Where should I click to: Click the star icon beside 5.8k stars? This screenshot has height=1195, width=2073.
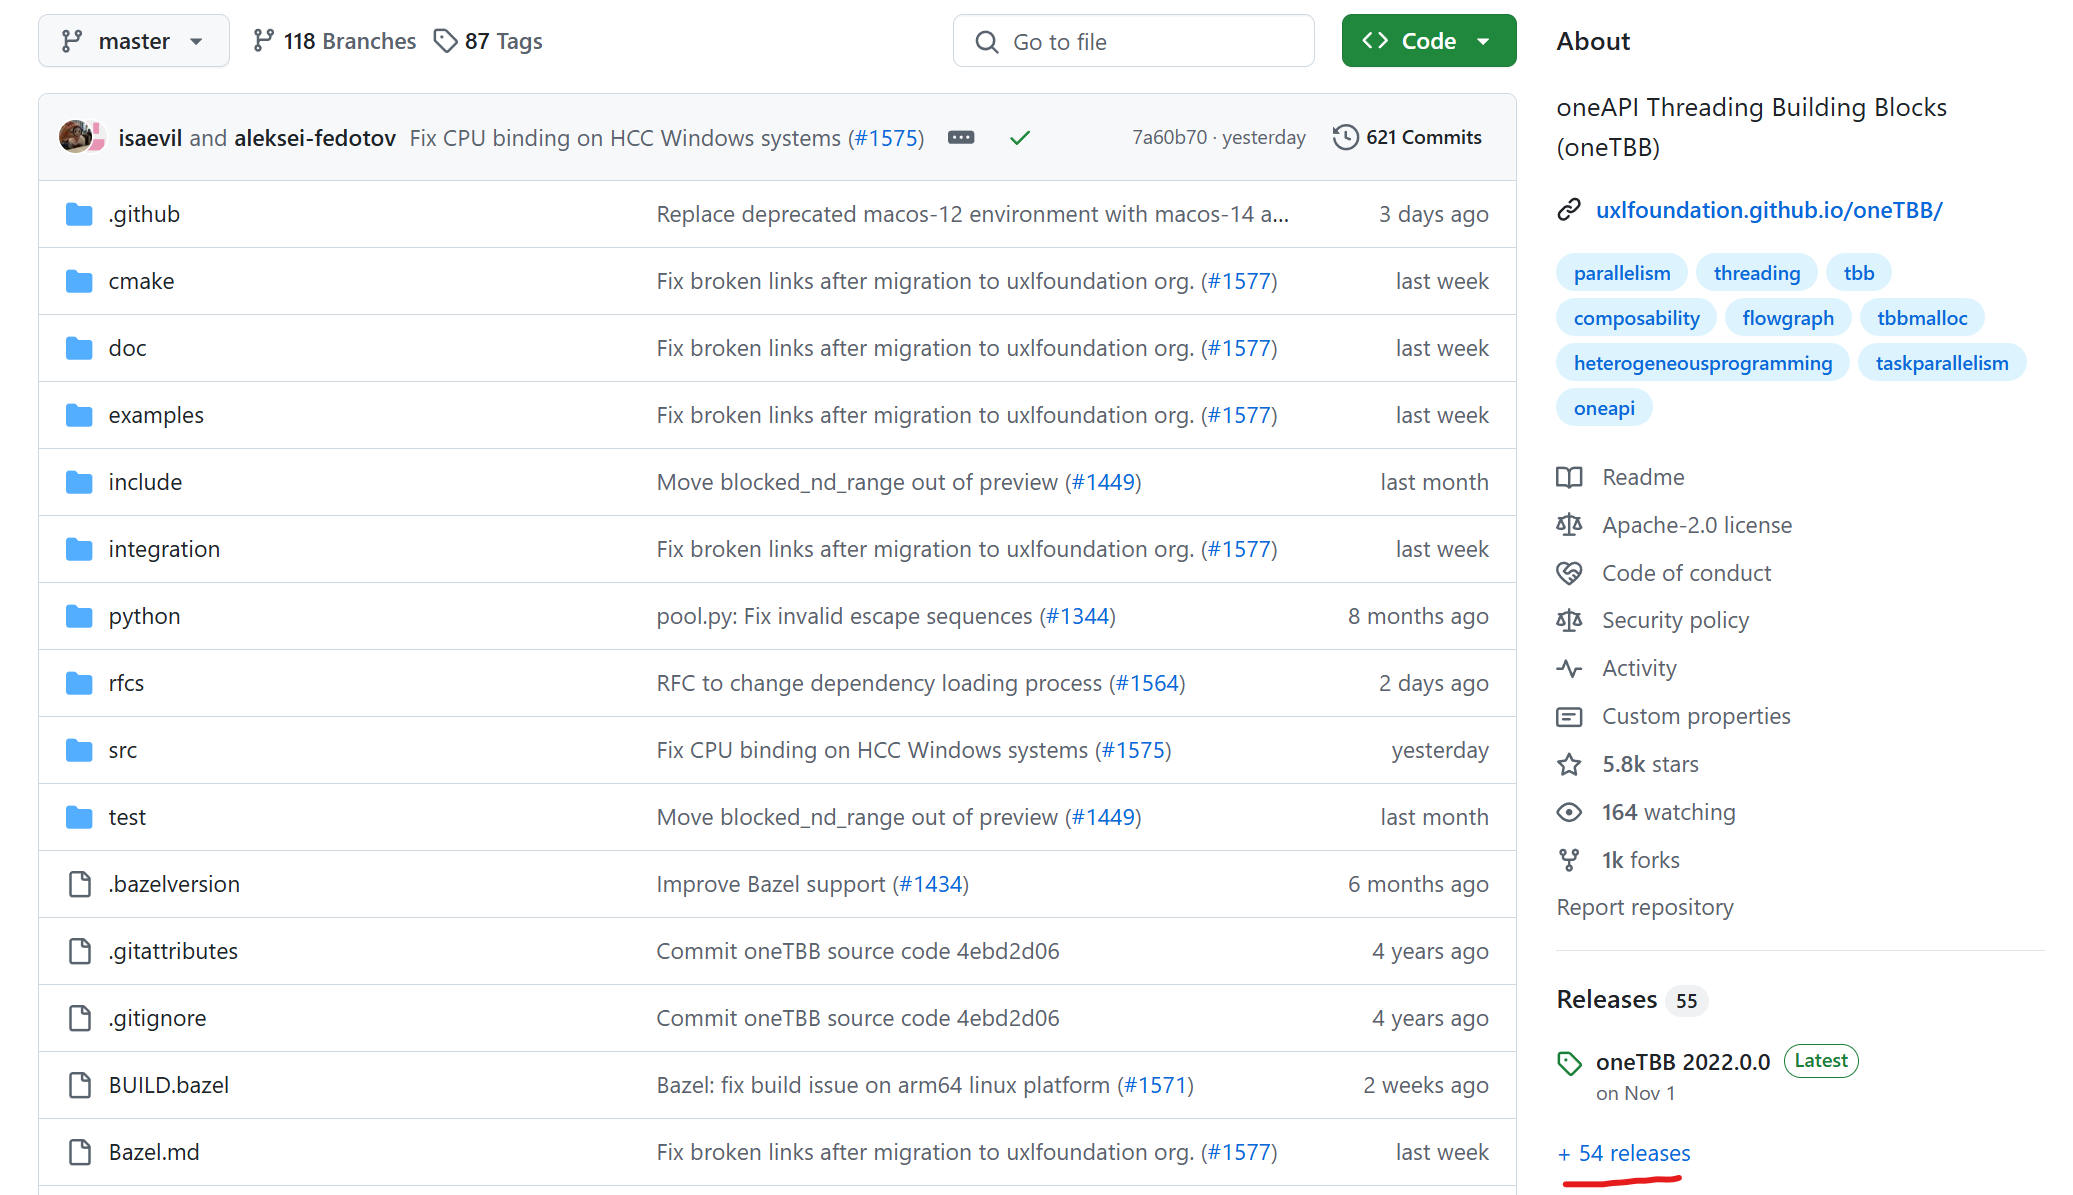[1569, 765]
